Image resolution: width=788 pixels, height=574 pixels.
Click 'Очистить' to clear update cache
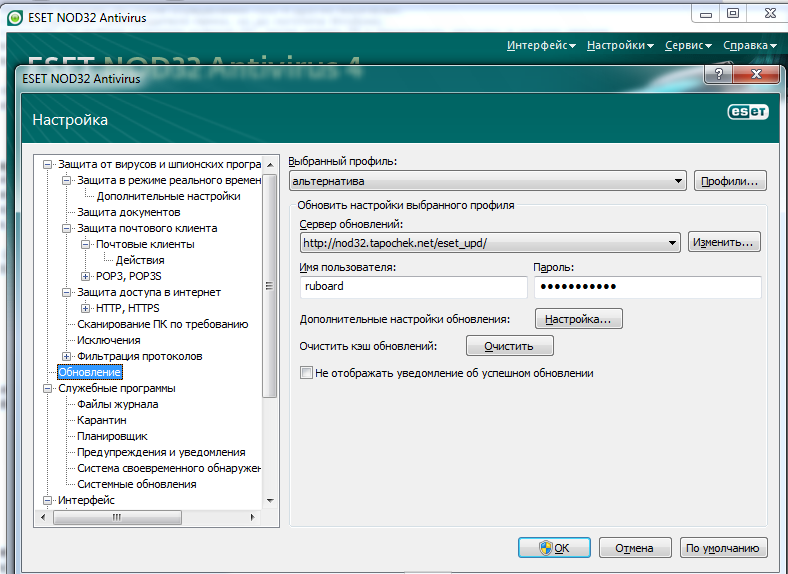pyautogui.click(x=510, y=346)
